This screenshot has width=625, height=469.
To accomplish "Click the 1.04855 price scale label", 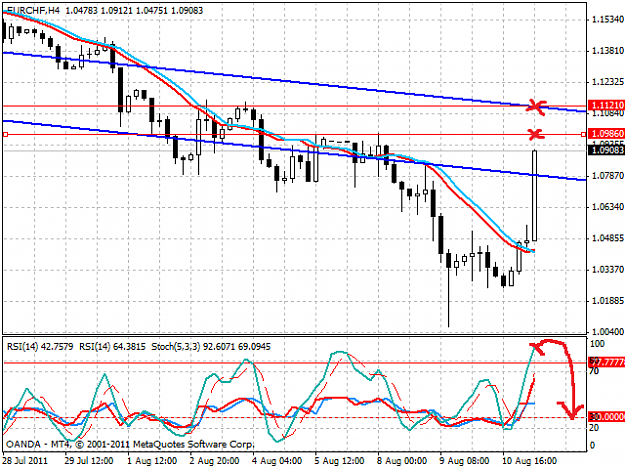I will pos(607,238).
